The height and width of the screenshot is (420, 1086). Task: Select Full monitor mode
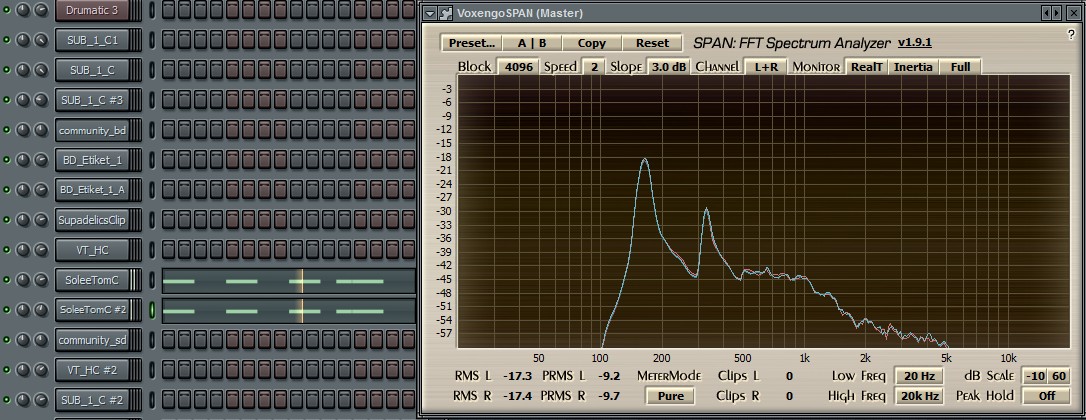point(960,67)
